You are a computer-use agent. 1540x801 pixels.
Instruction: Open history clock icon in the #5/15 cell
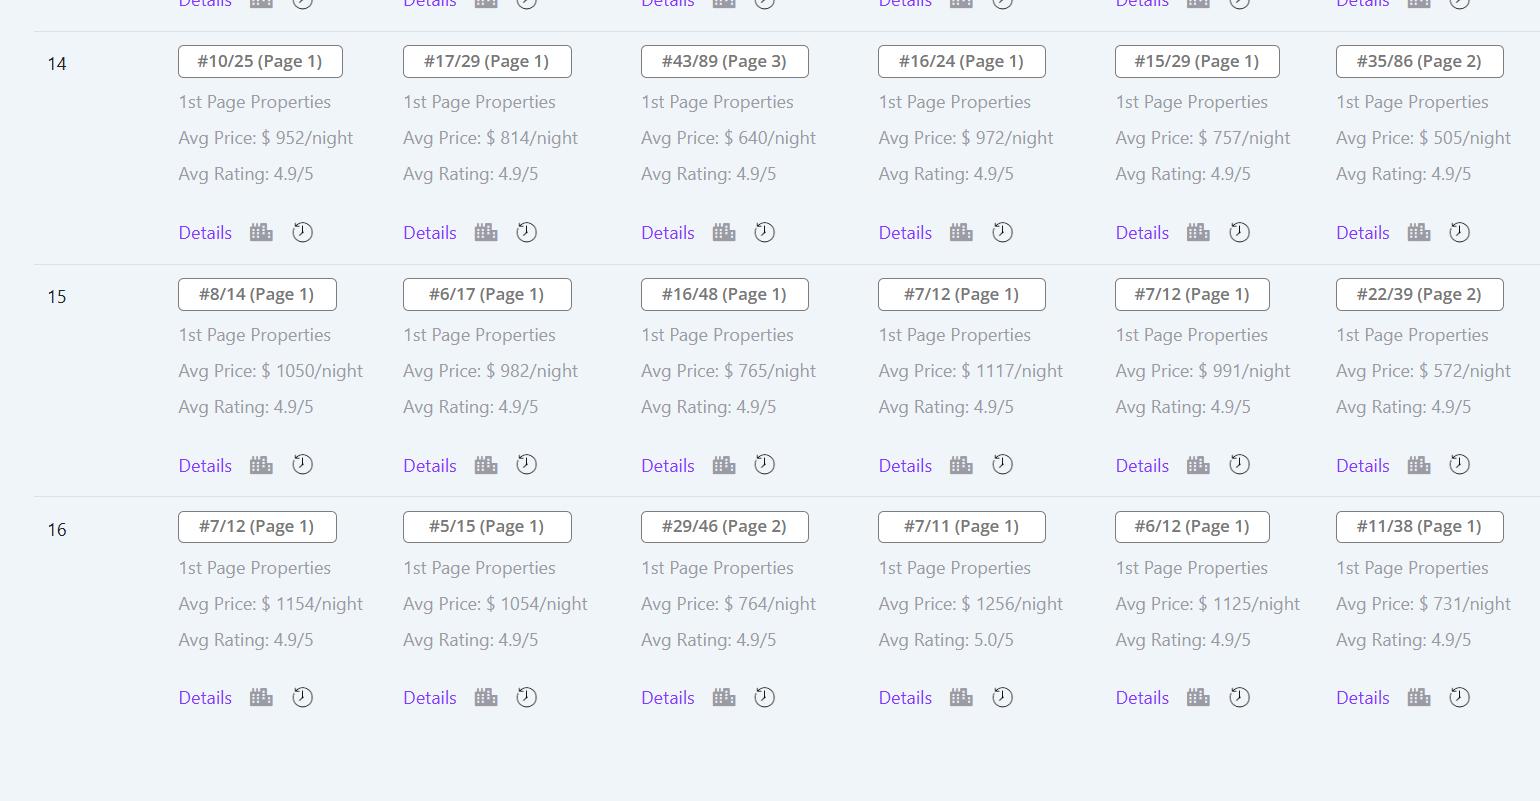click(526, 697)
